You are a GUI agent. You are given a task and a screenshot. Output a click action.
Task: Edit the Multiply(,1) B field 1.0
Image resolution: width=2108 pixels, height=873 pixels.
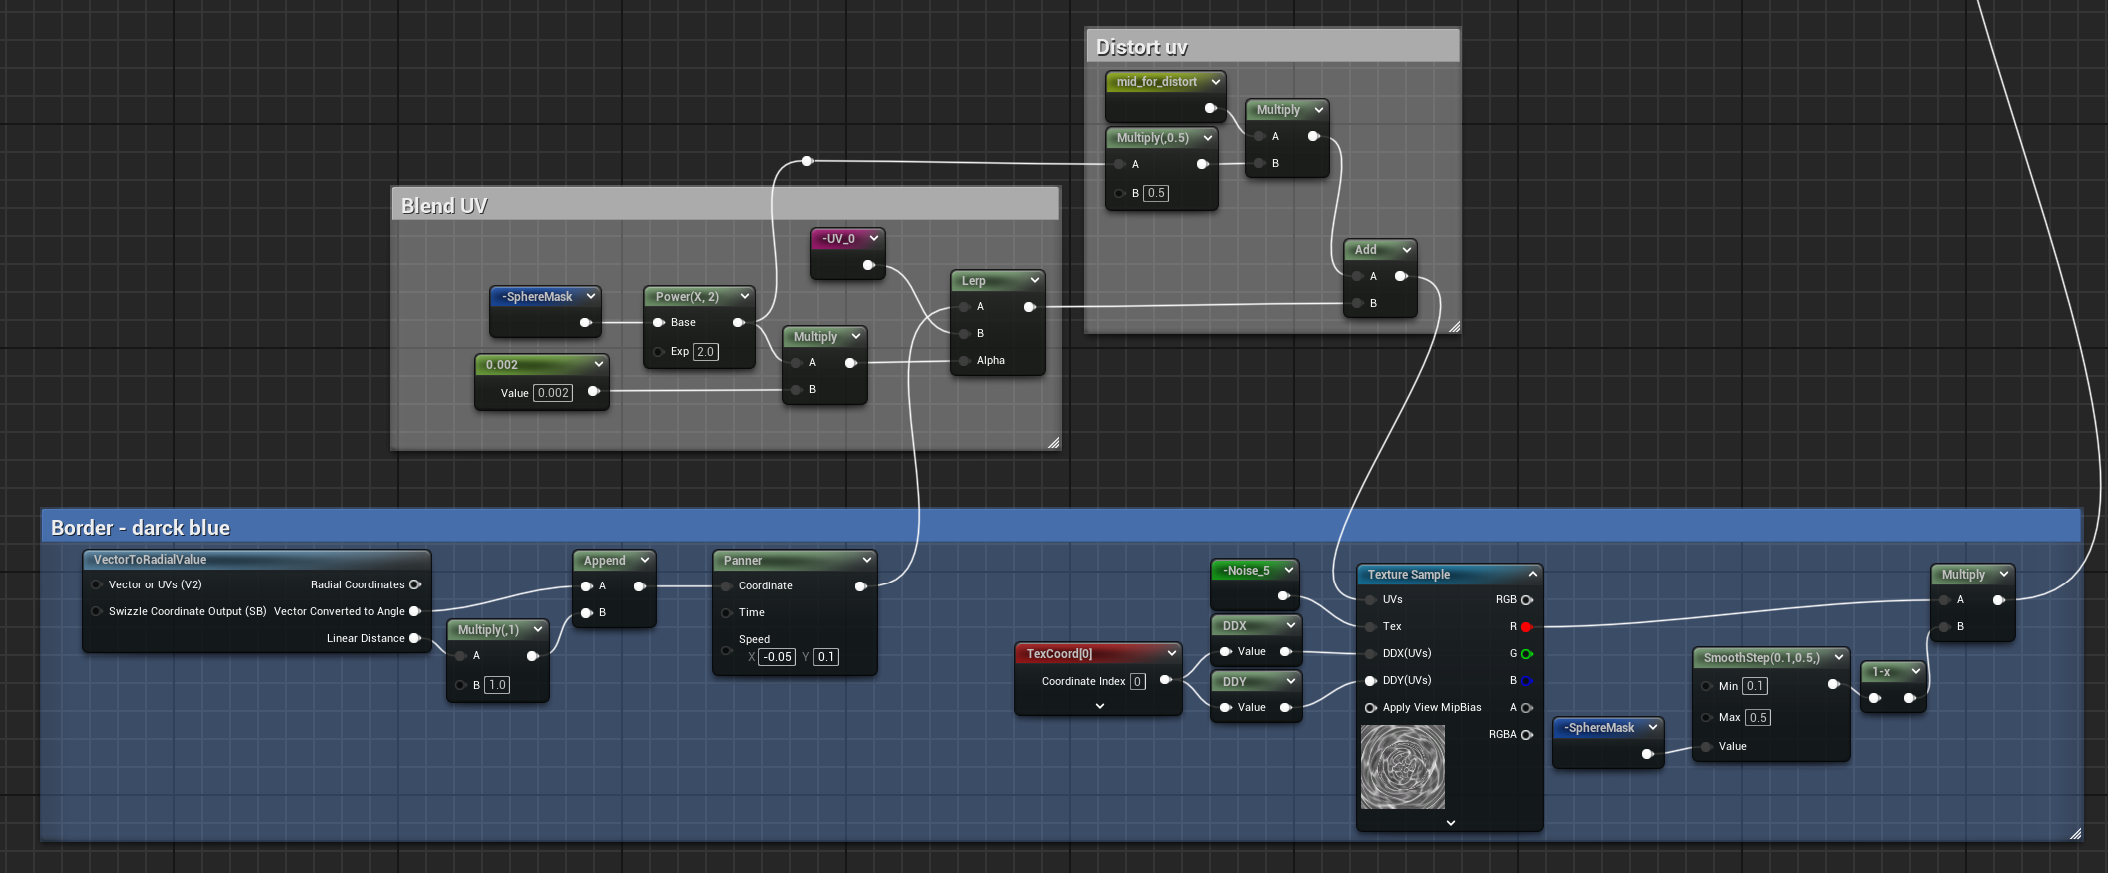497,685
